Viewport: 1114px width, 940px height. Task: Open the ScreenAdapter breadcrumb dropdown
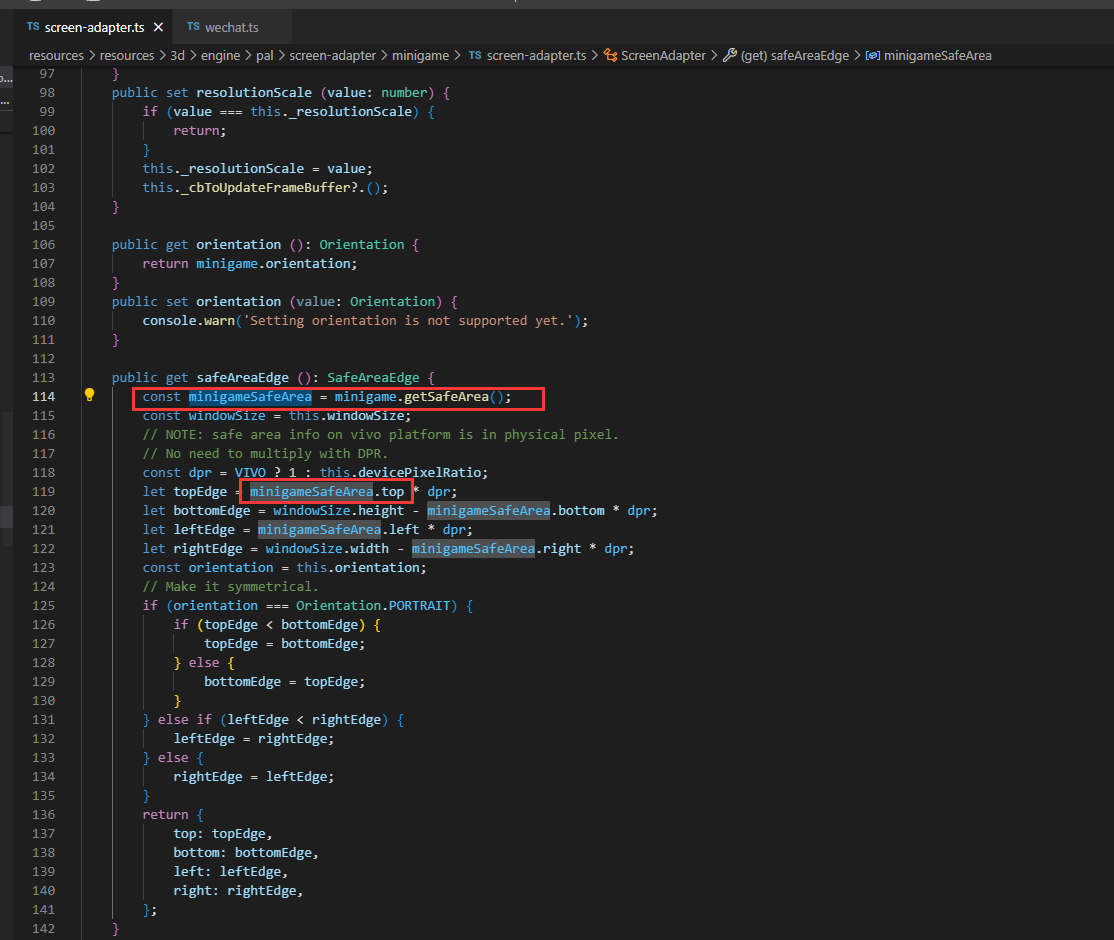[663, 55]
